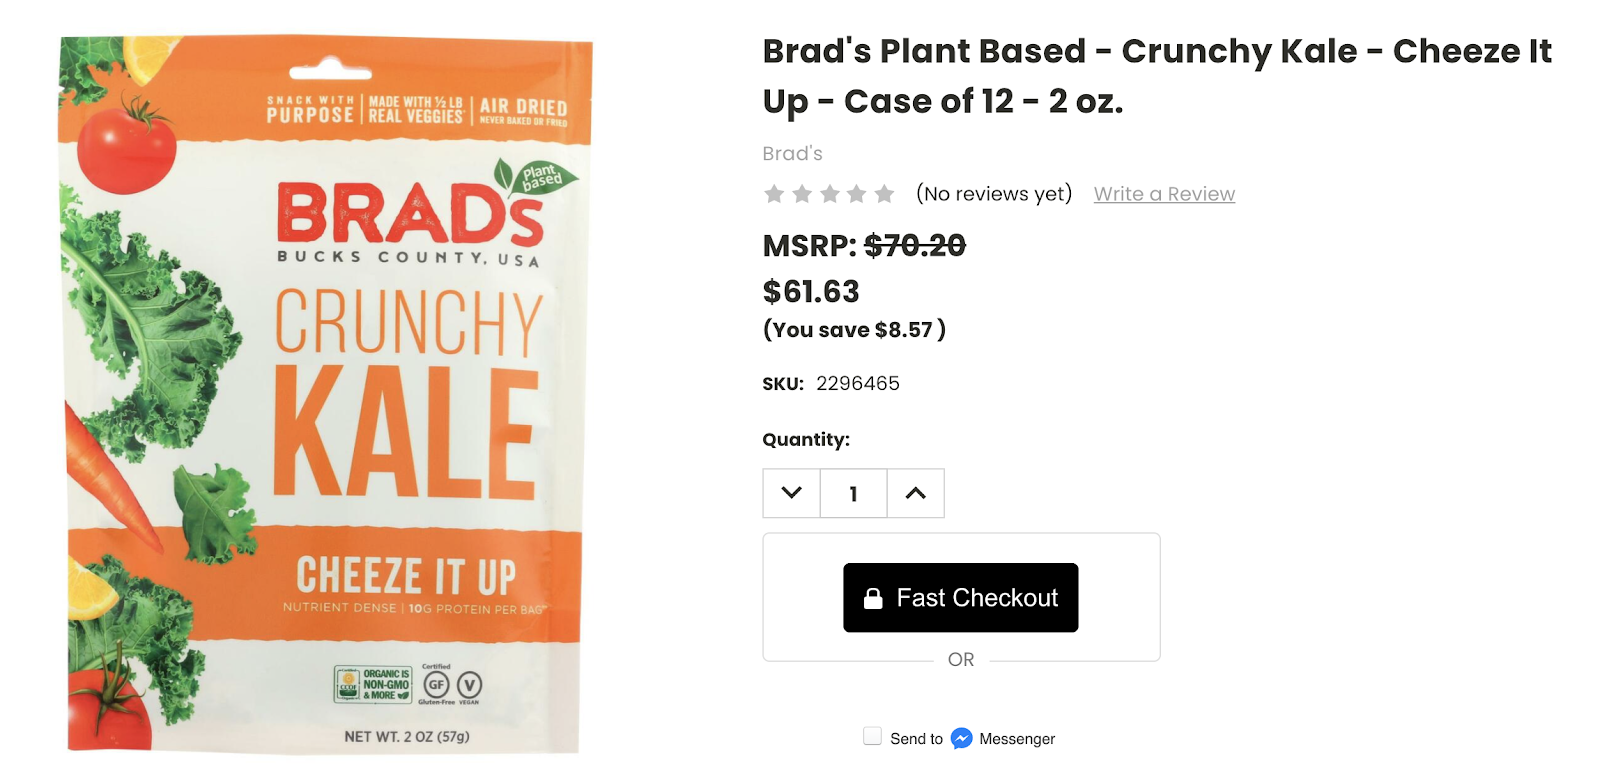Click the first rating star
Viewport: 1600px width, 765px height.
pyautogui.click(x=774, y=194)
